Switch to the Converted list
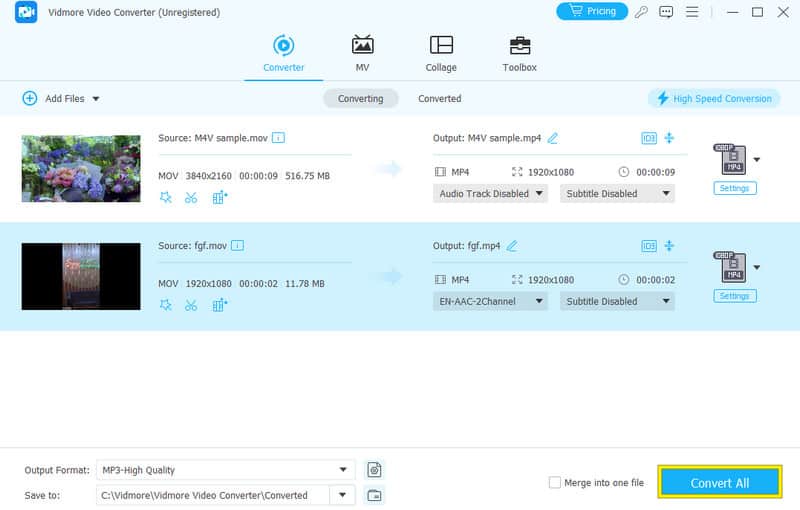This screenshot has height=510, width=800. coord(439,99)
